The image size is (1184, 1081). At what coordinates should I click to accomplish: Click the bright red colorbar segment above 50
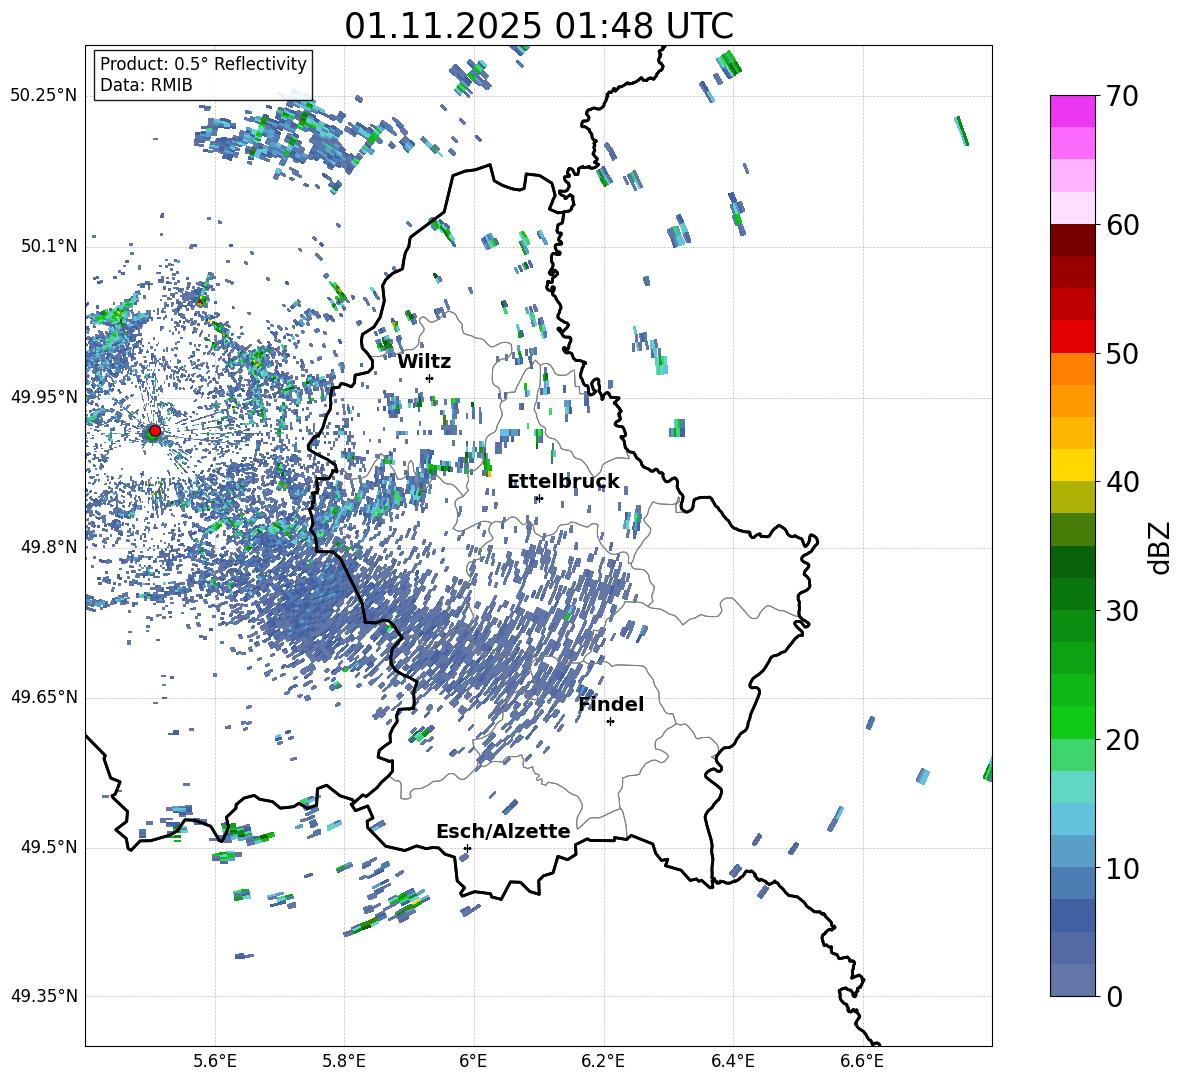click(1072, 337)
